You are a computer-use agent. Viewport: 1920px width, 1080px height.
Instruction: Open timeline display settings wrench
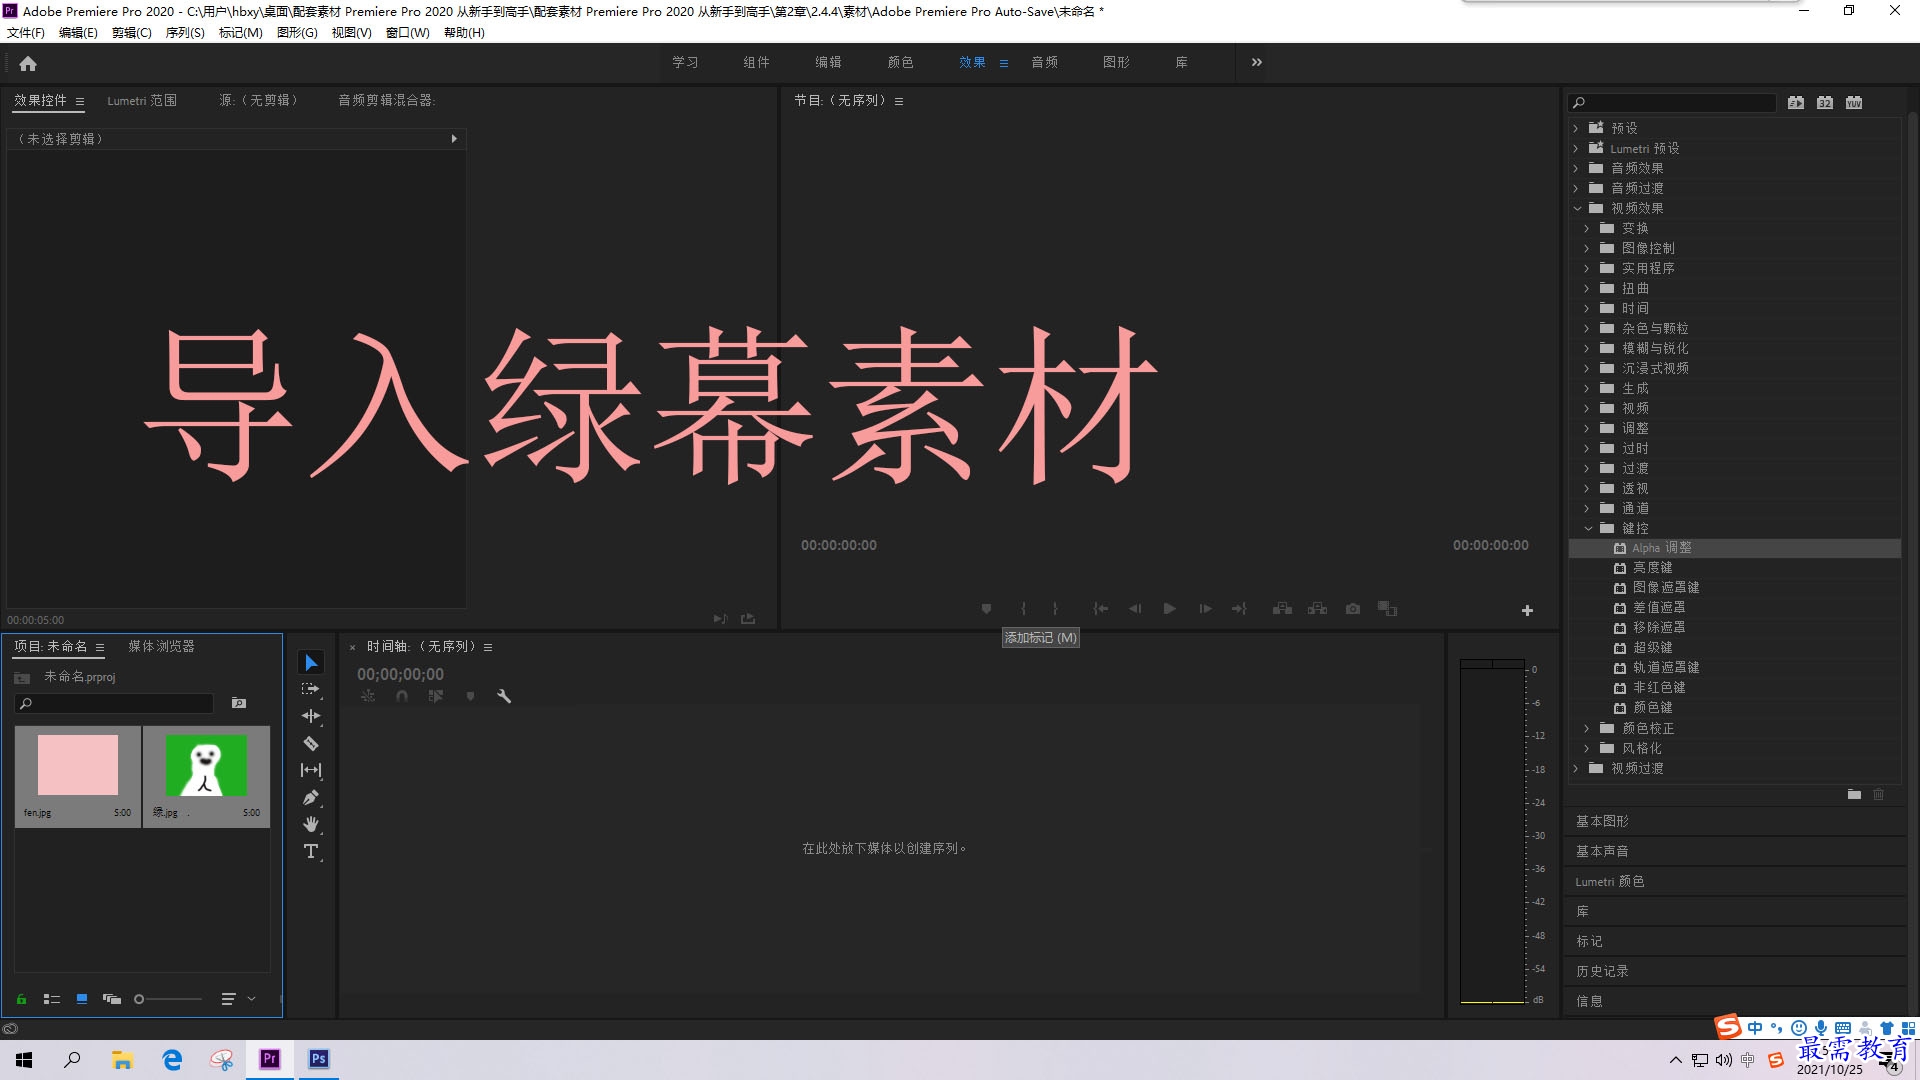point(504,696)
